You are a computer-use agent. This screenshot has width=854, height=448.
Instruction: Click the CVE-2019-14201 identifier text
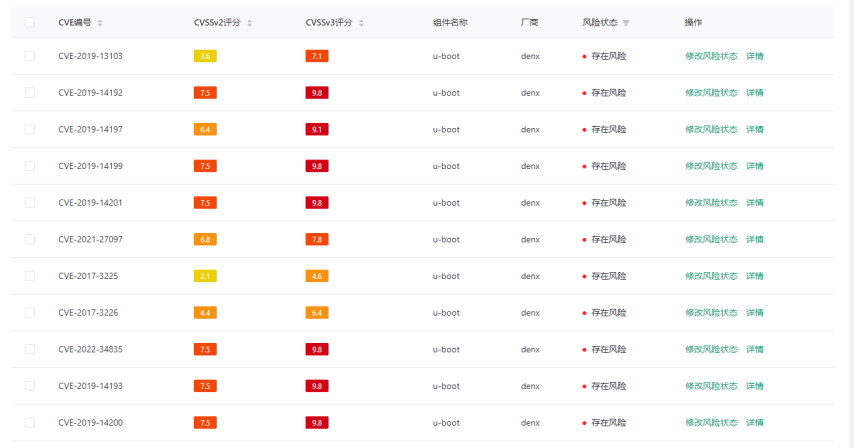coord(90,203)
